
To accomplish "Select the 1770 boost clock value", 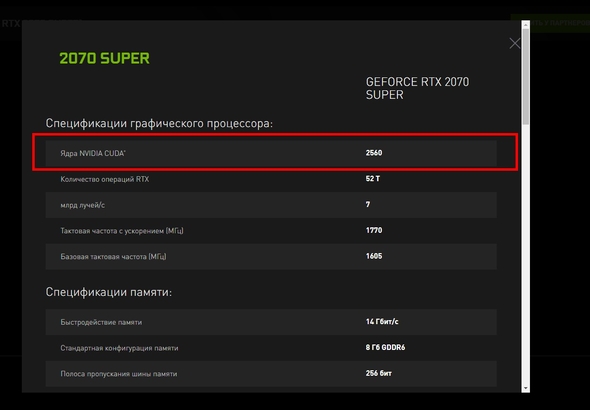I will click(374, 230).
